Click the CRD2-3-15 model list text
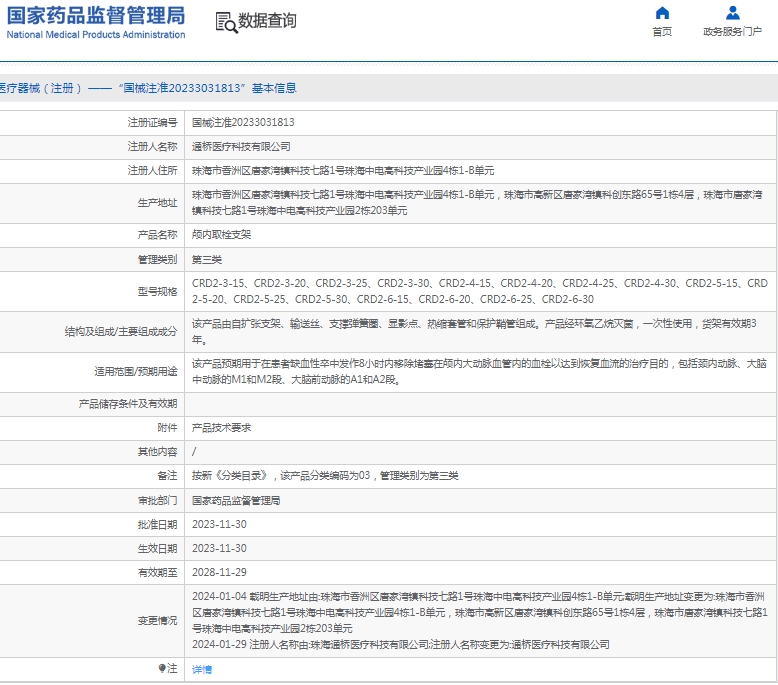The image size is (778, 685). point(480,291)
